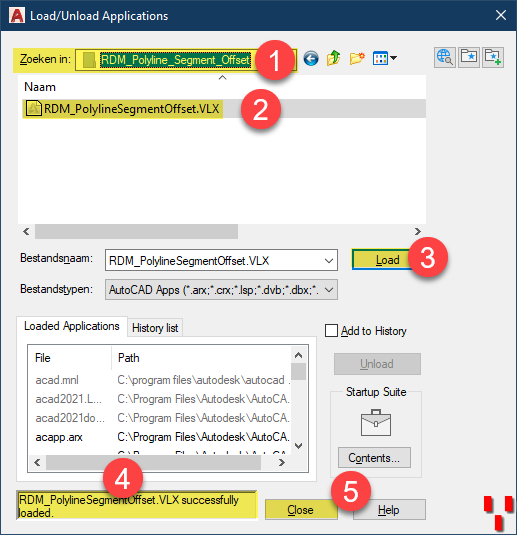Image resolution: width=517 pixels, height=535 pixels.
Task: Switch to the Loaded Applications tab
Action: (72, 326)
